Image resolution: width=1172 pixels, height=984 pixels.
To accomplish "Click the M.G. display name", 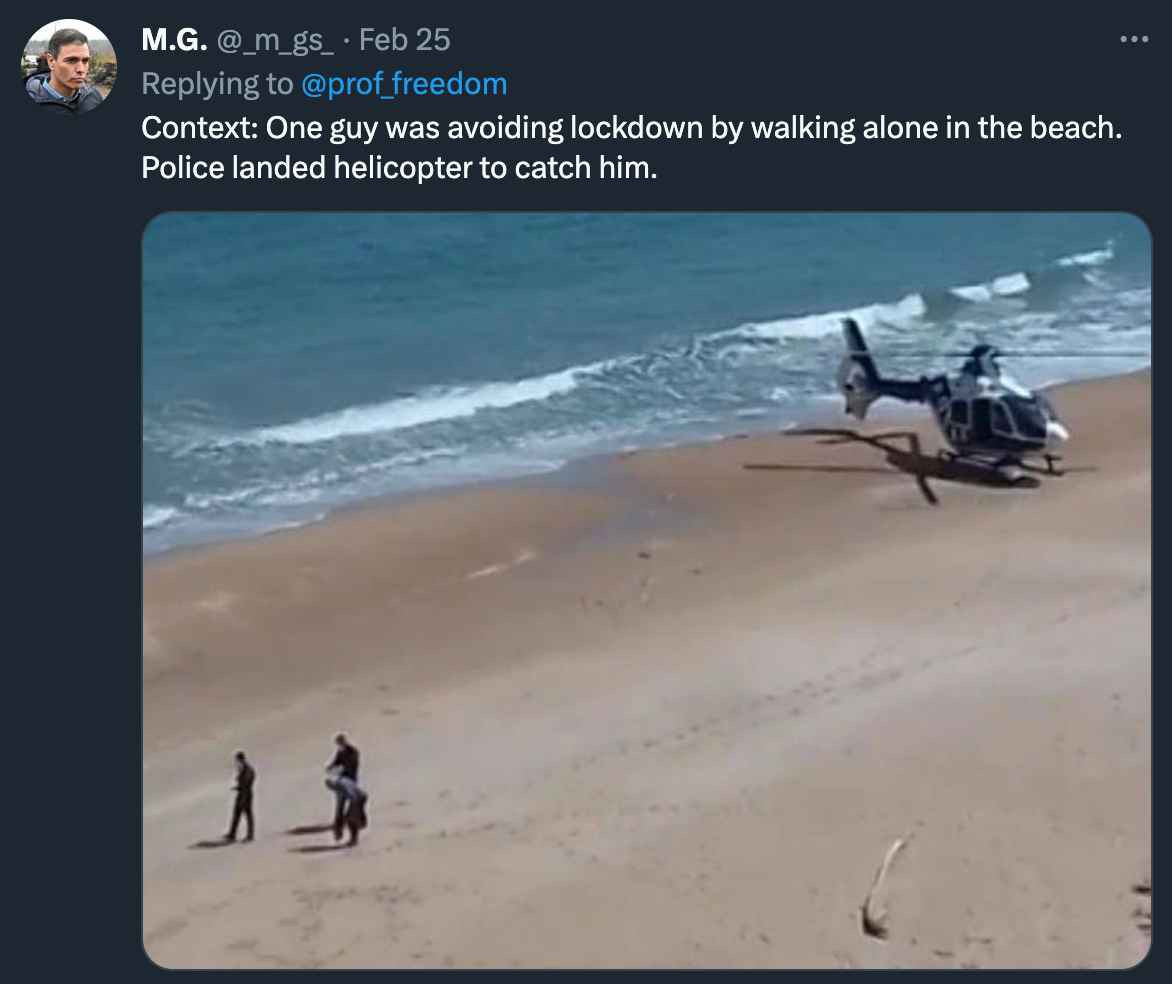I will [x=174, y=40].
